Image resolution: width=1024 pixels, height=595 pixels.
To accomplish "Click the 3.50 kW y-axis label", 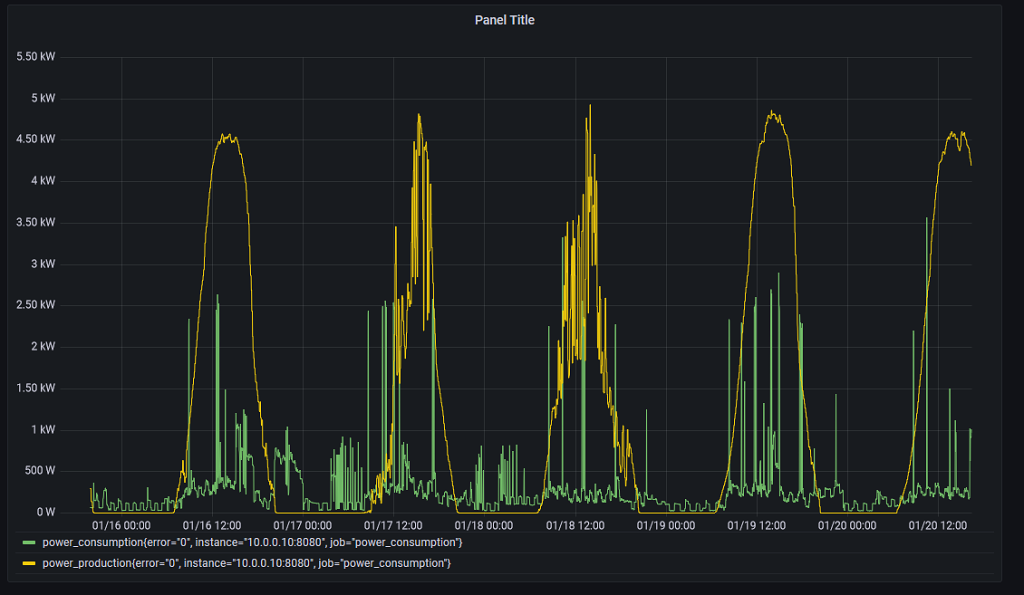I will click(x=36, y=222).
